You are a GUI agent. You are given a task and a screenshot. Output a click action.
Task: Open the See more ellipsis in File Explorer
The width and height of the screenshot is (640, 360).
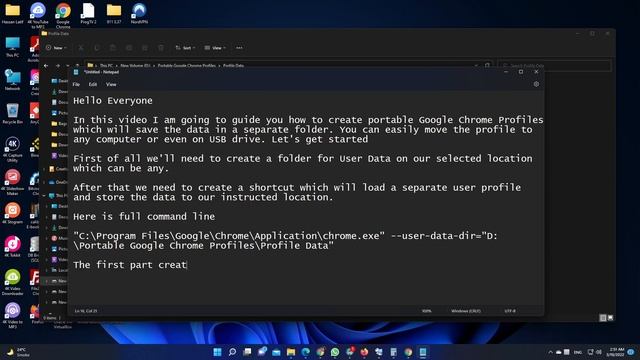[239, 48]
